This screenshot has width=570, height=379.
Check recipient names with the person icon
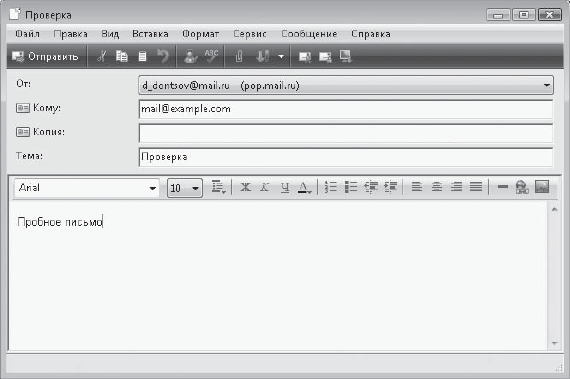point(190,56)
